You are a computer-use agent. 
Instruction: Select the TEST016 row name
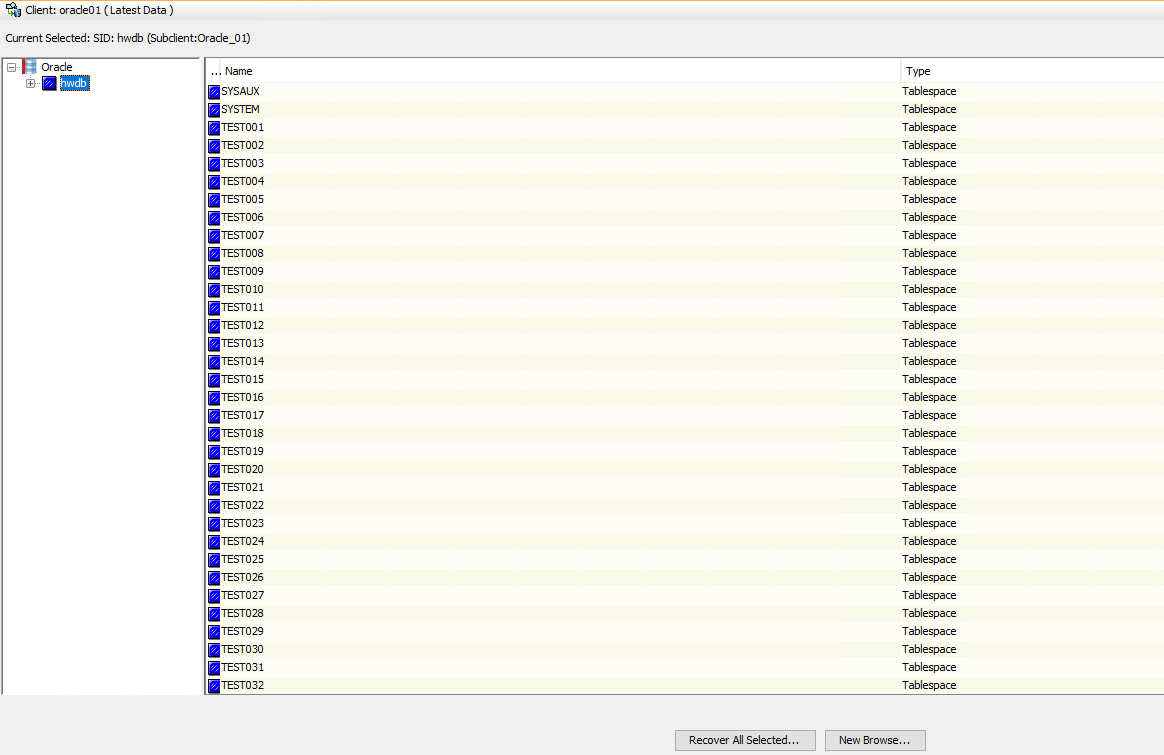(243, 398)
